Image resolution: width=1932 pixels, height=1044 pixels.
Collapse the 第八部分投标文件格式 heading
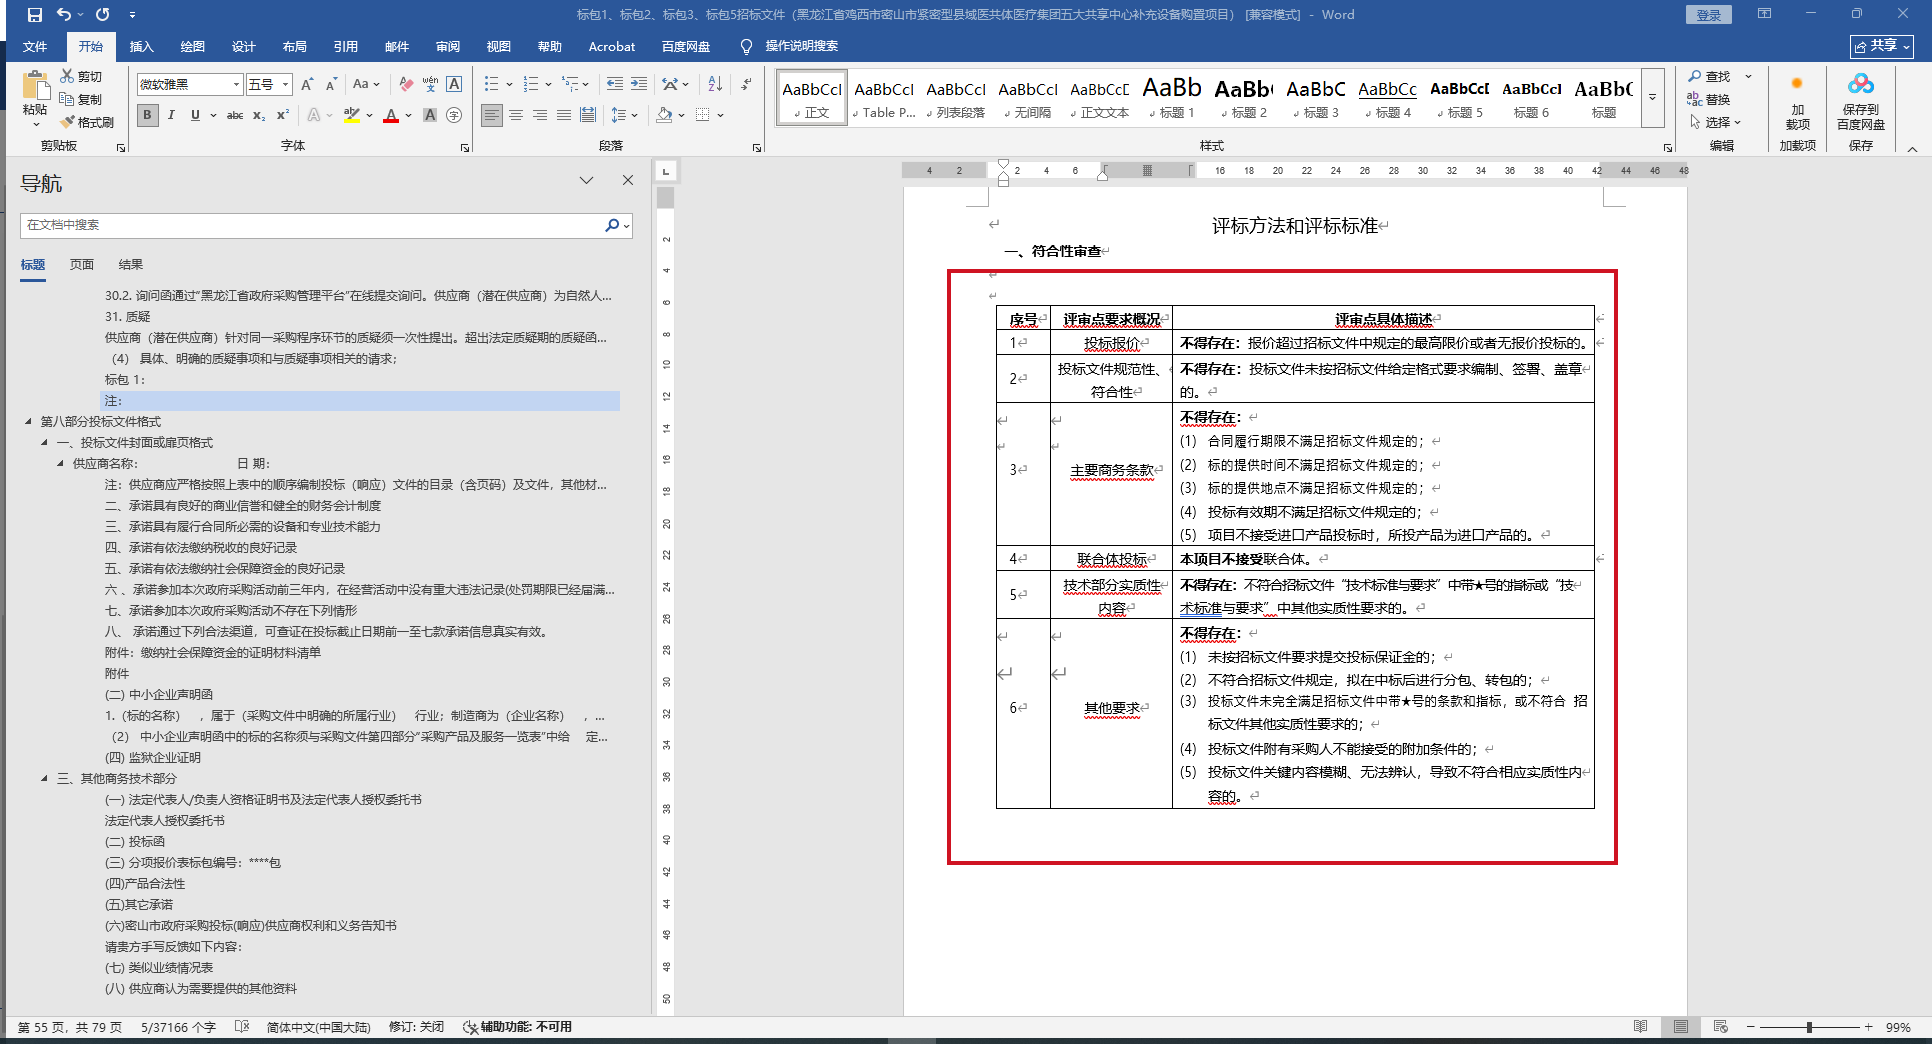coord(28,422)
